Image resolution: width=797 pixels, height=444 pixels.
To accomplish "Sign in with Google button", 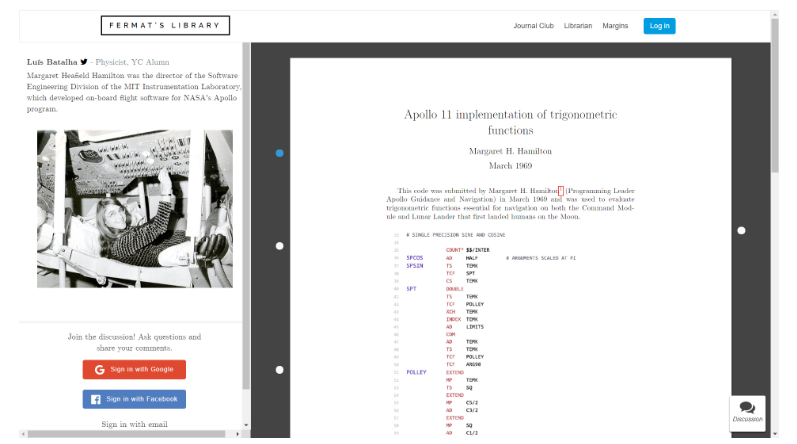I will click(x=134, y=369).
